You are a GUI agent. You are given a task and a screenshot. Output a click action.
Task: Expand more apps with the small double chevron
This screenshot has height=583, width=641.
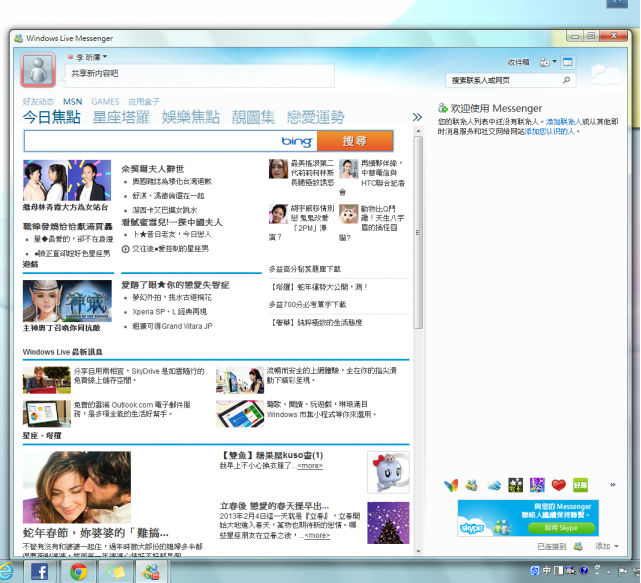tap(612, 485)
